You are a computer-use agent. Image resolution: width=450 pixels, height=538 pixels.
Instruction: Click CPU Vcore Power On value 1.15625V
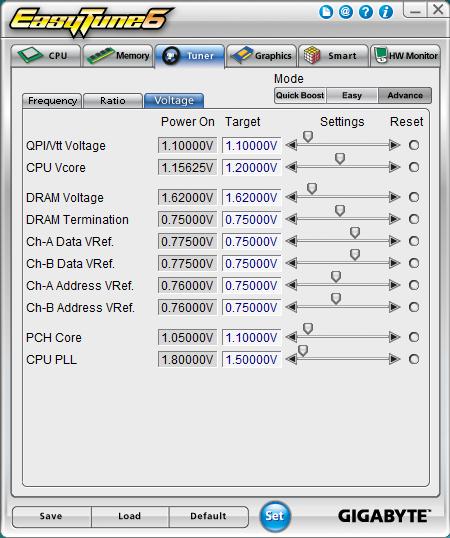(187, 167)
